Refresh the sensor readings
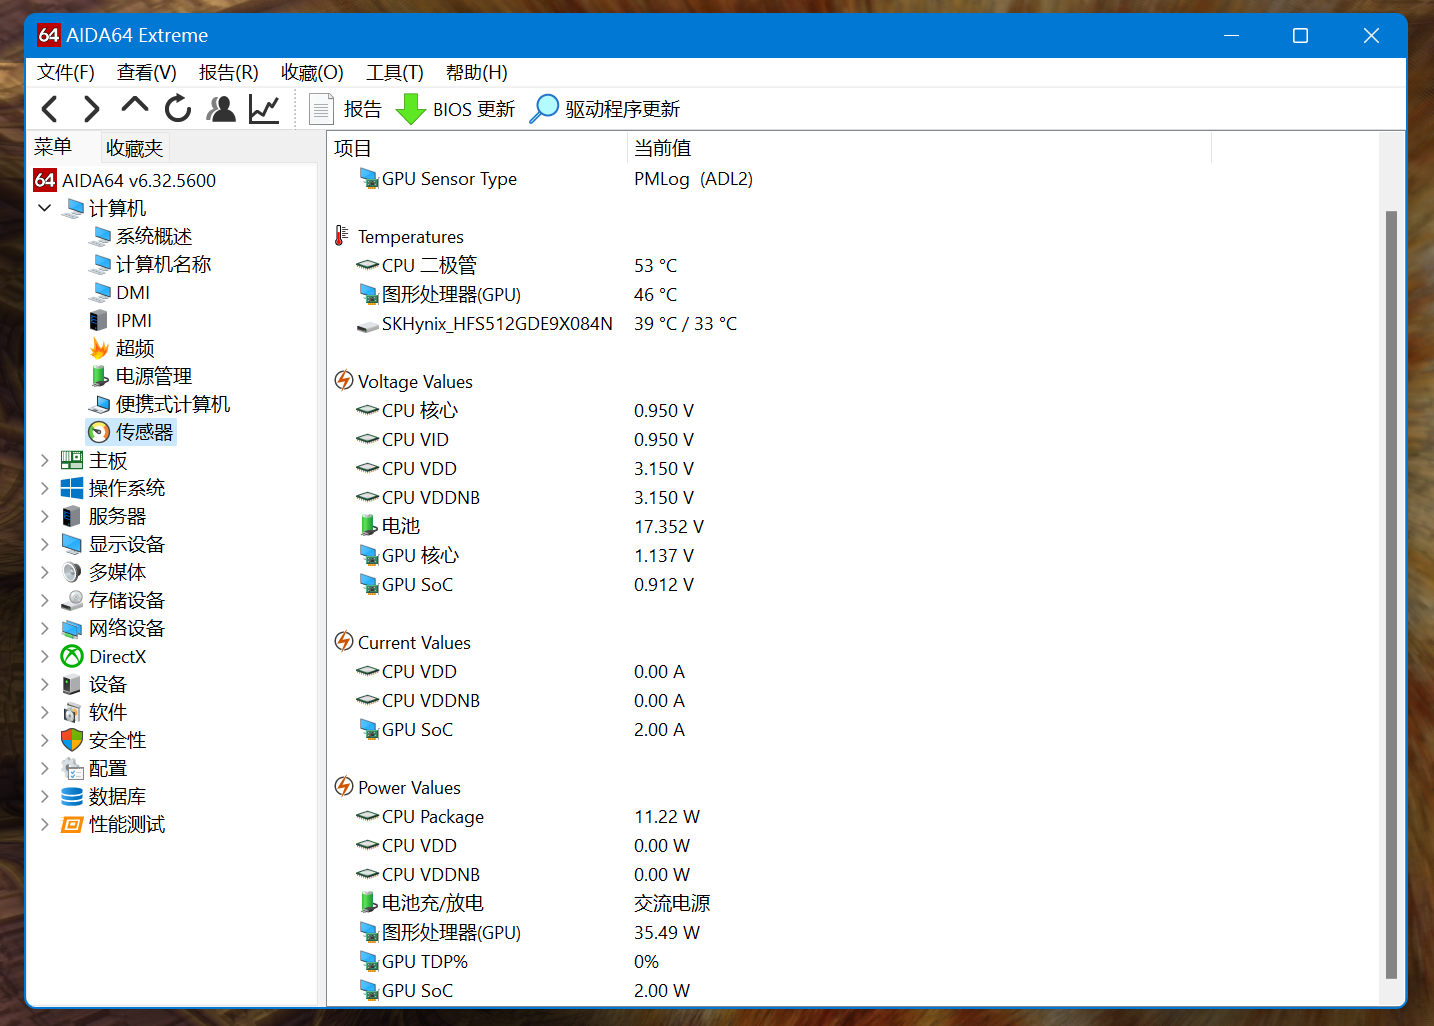This screenshot has height=1026, width=1434. pos(178,108)
